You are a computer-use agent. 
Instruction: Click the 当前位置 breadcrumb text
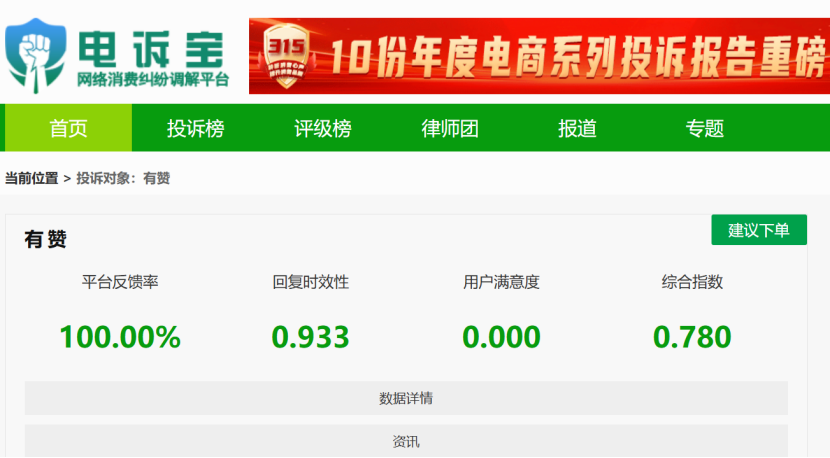[x=31, y=178]
